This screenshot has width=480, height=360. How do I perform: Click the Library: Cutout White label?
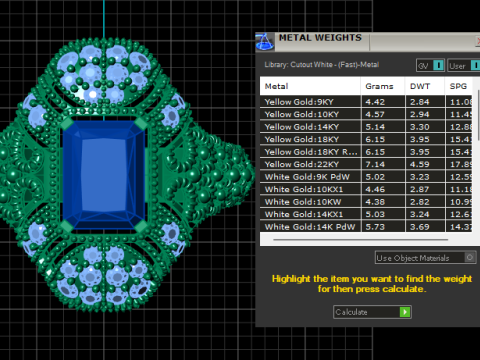point(322,65)
